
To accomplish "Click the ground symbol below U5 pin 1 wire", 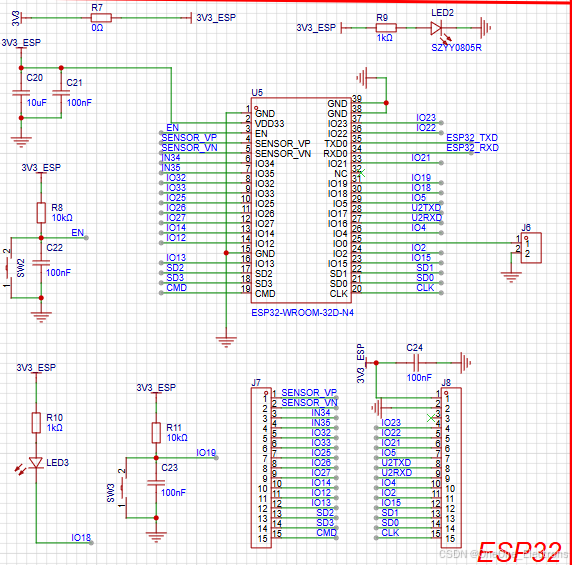I will pyautogui.click(x=226, y=342).
